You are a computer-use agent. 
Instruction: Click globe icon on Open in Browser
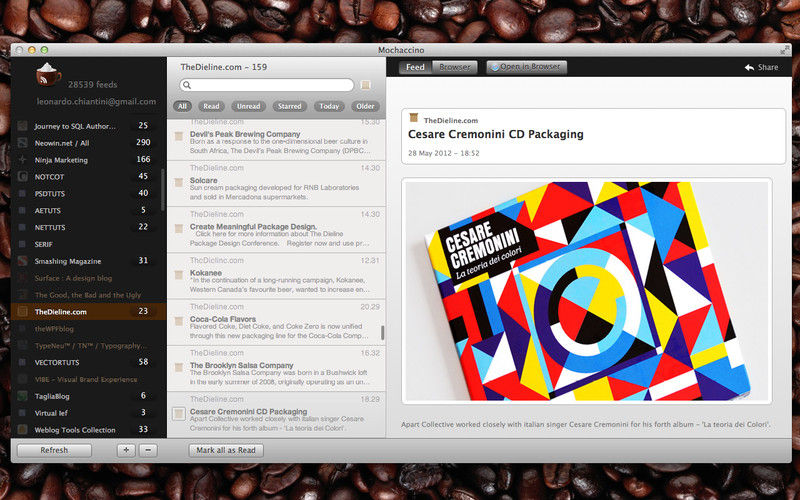click(x=494, y=67)
